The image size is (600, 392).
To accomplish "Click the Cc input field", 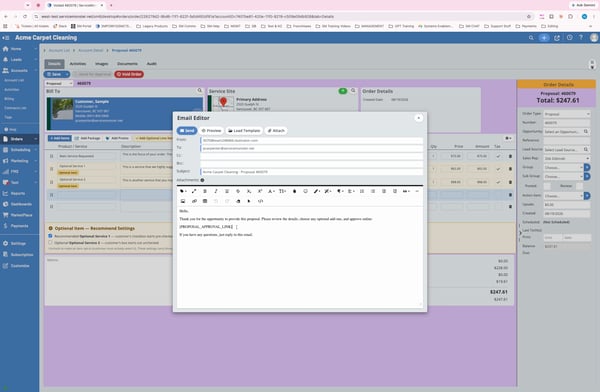I will pos(311,156).
